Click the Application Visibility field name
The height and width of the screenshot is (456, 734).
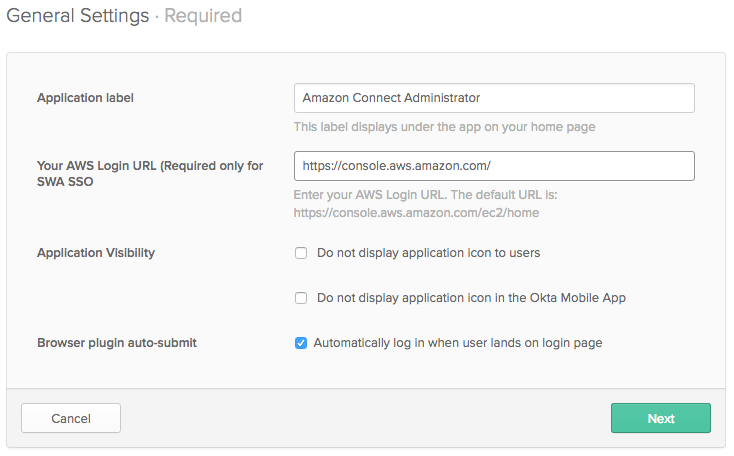click(x=96, y=253)
